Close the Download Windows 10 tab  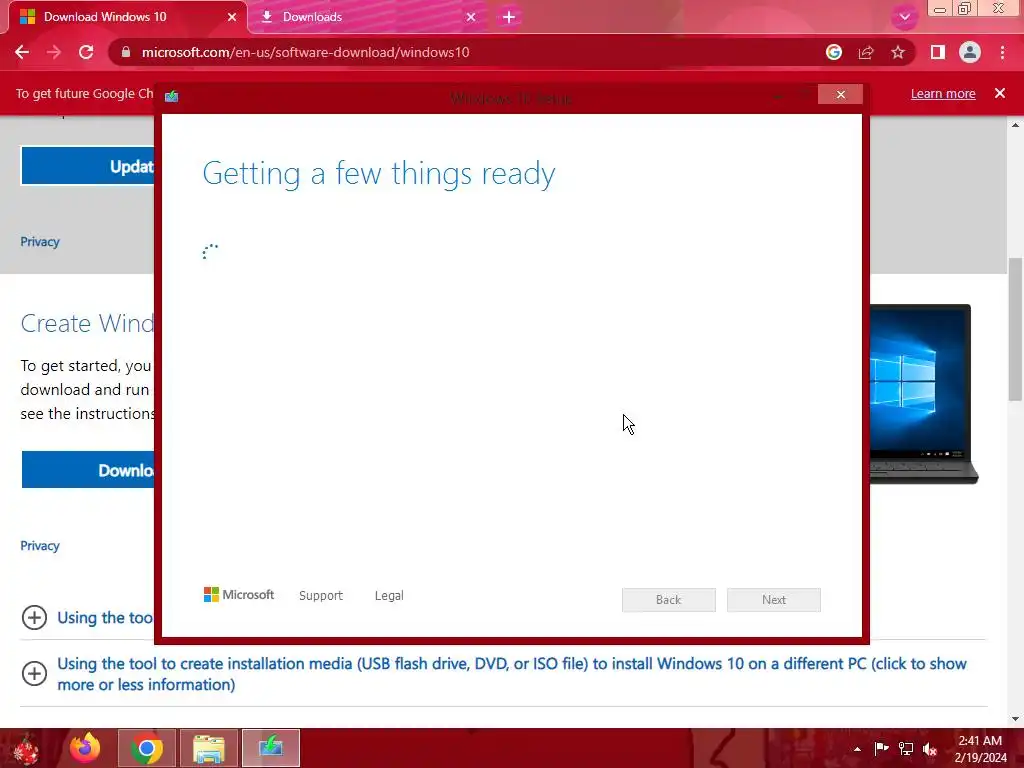coord(232,17)
